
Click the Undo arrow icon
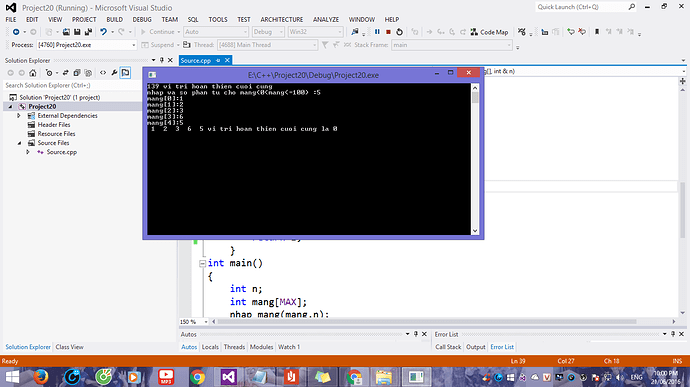(x=103, y=32)
